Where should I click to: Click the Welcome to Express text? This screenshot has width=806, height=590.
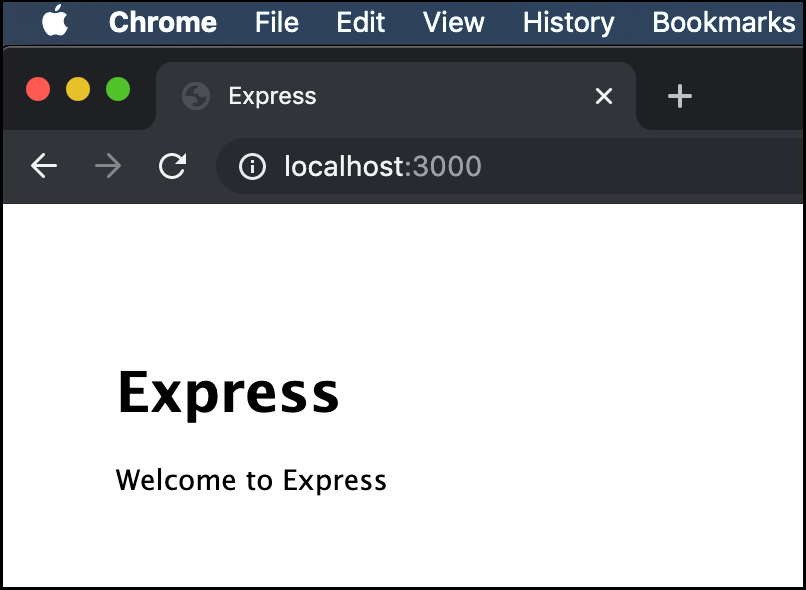pos(251,480)
